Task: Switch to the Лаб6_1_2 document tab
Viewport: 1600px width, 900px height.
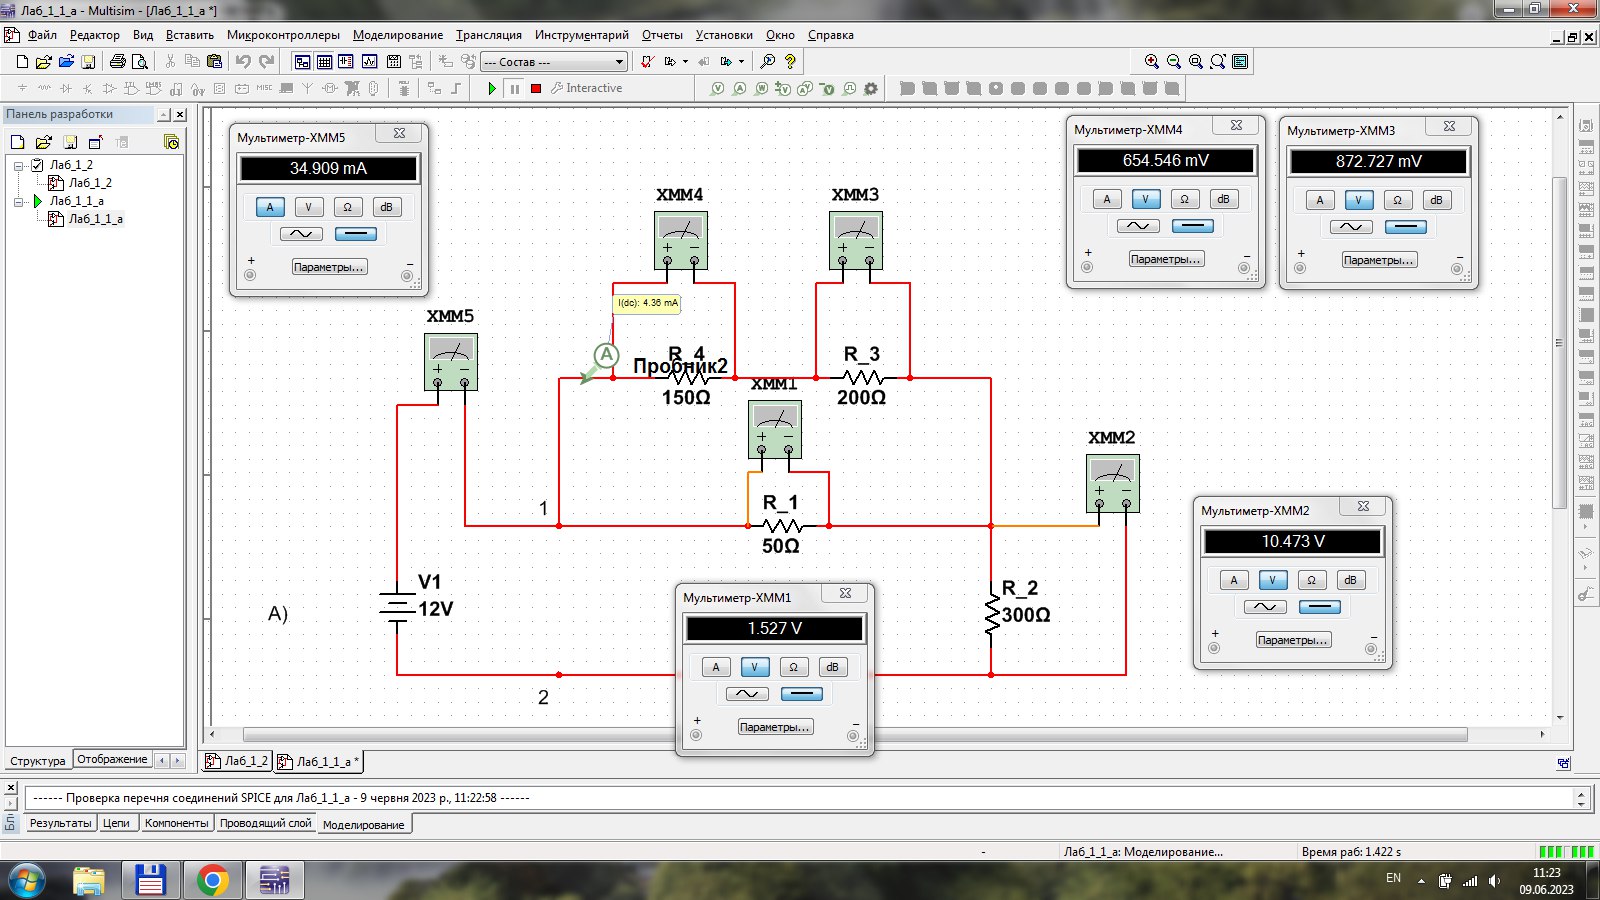Action: pos(237,761)
